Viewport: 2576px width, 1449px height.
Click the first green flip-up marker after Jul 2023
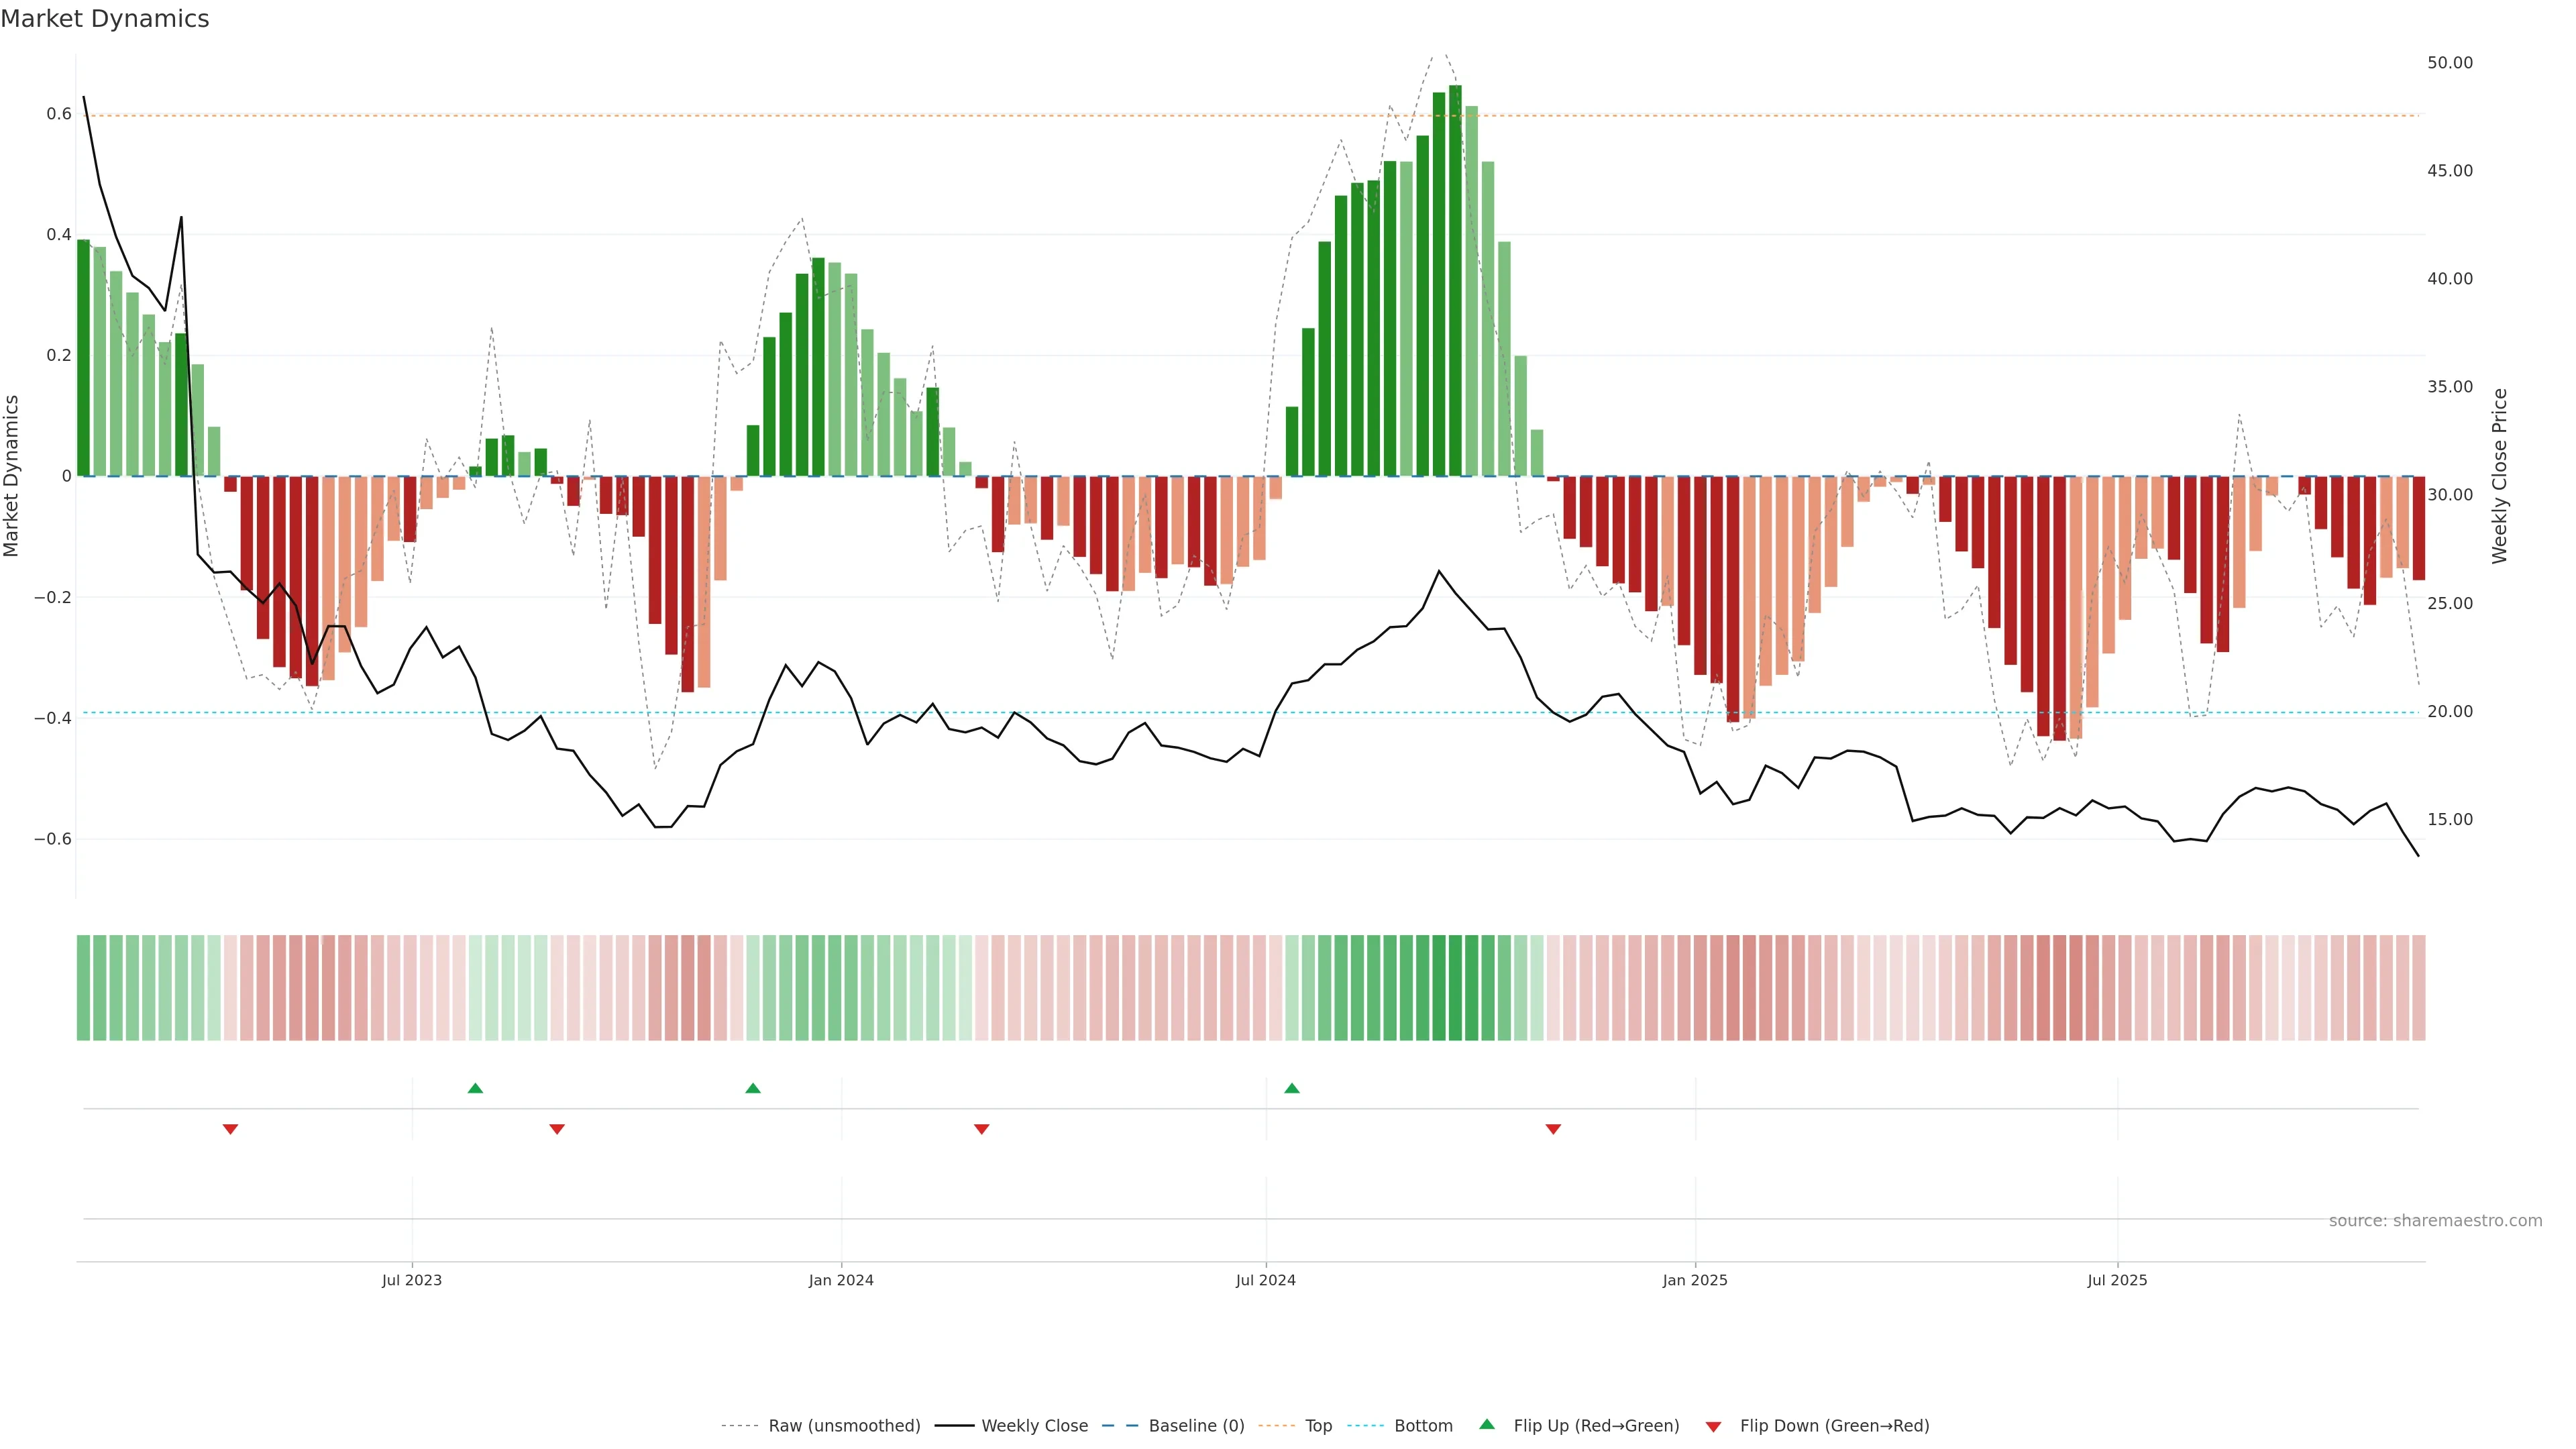coord(475,1088)
